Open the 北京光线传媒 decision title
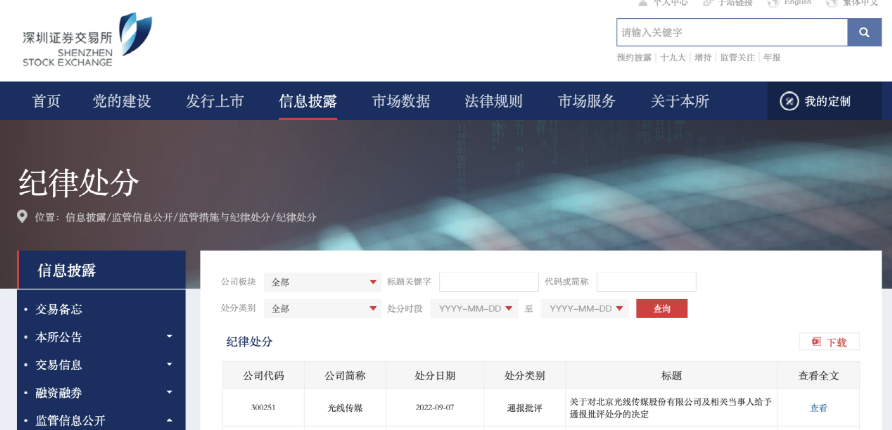The image size is (892, 430). [671, 408]
